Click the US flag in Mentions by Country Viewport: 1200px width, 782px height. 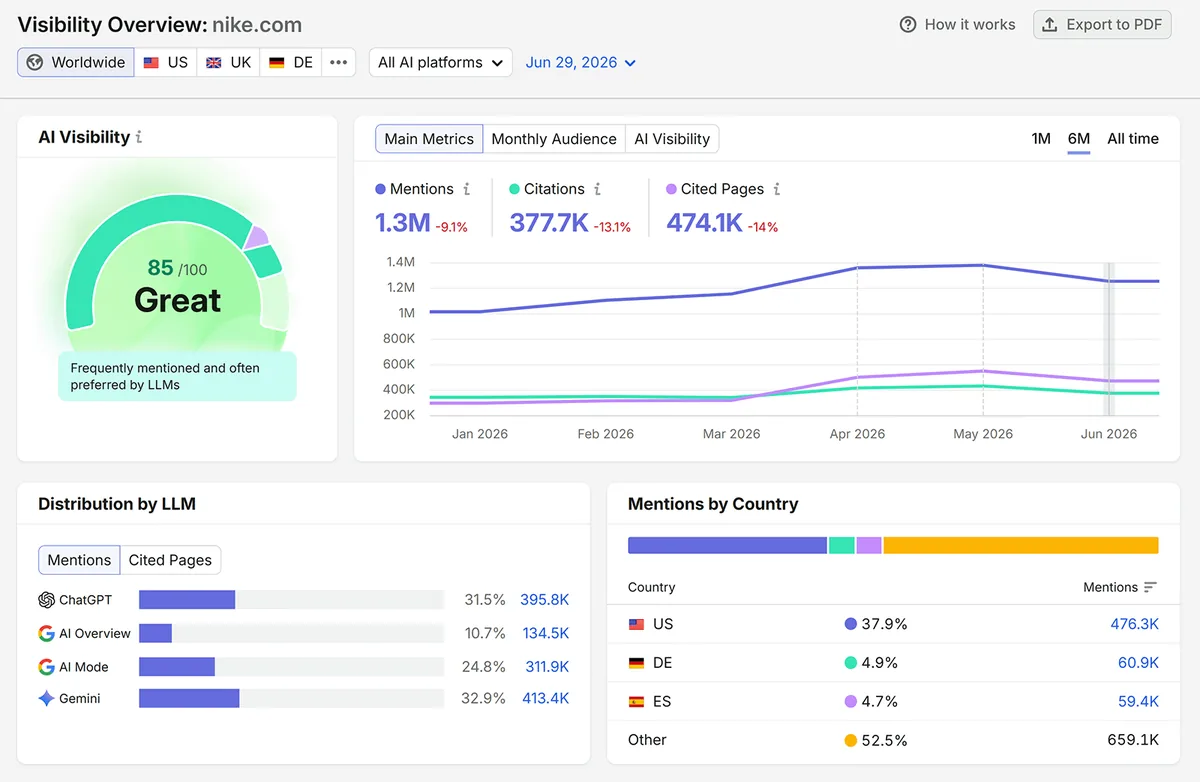[636, 624]
